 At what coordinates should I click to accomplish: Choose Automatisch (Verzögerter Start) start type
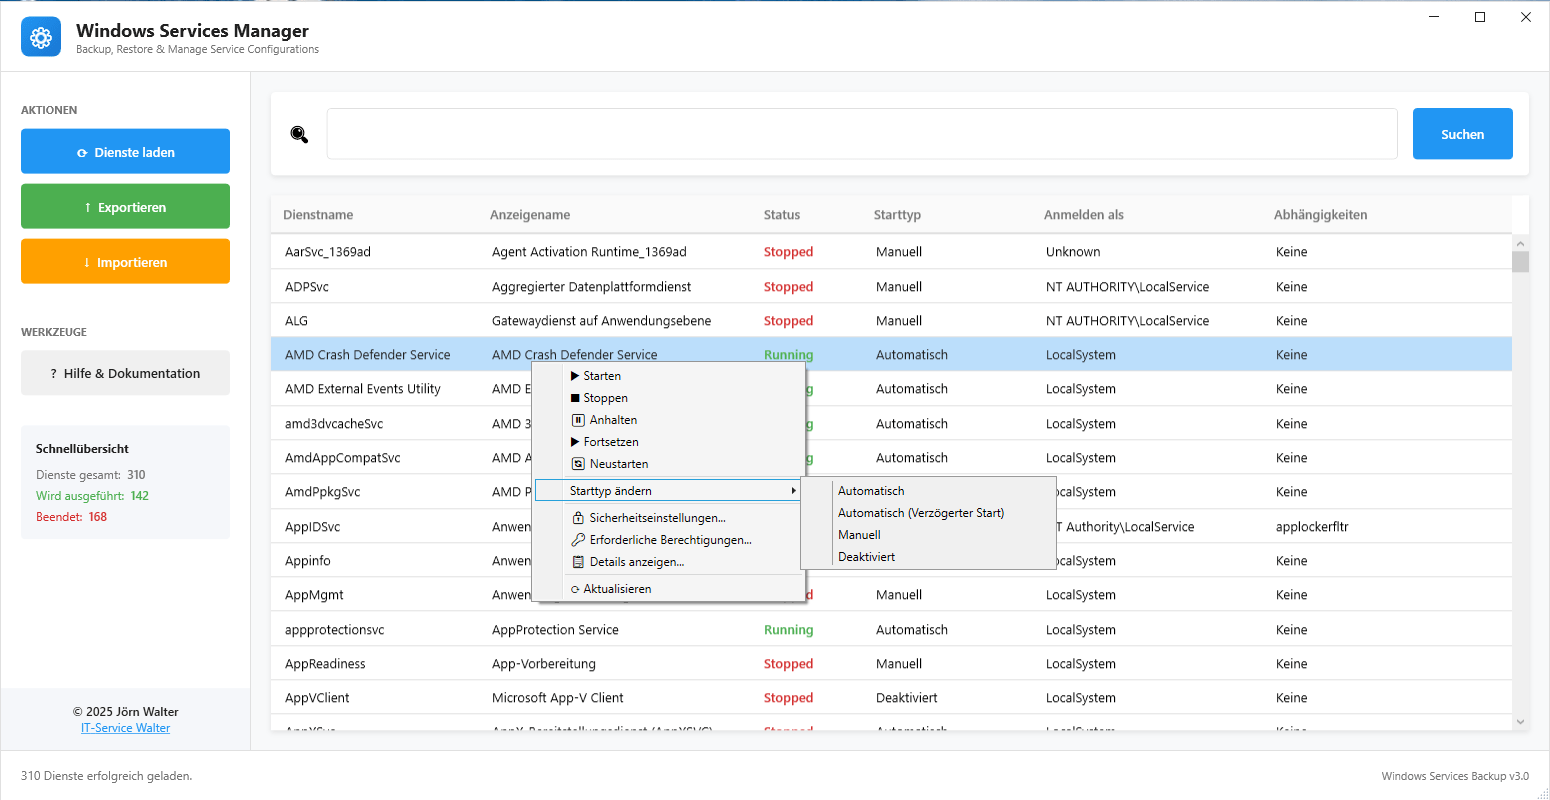(x=920, y=513)
